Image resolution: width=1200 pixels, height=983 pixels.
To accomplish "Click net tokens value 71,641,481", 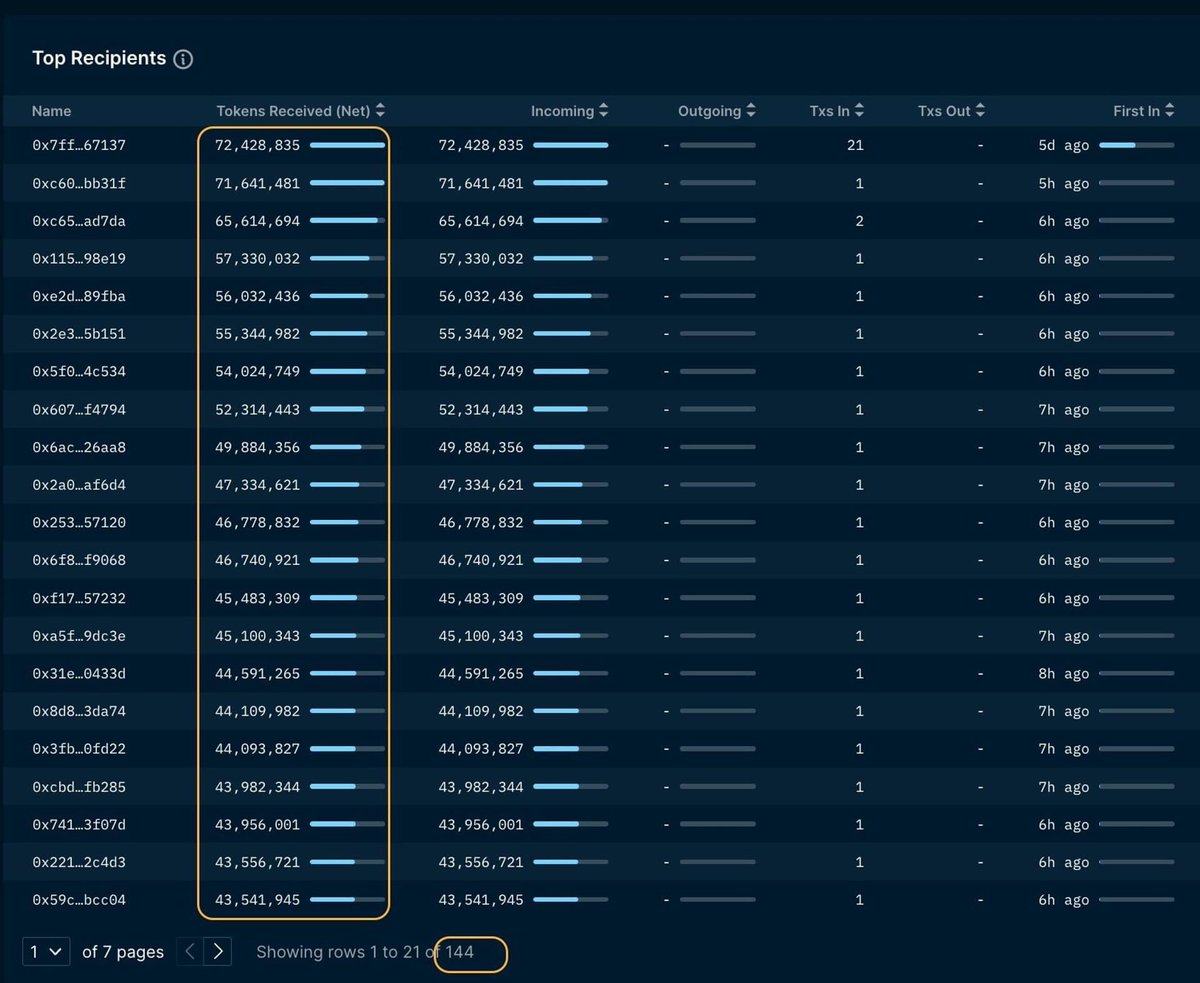I will [257, 183].
